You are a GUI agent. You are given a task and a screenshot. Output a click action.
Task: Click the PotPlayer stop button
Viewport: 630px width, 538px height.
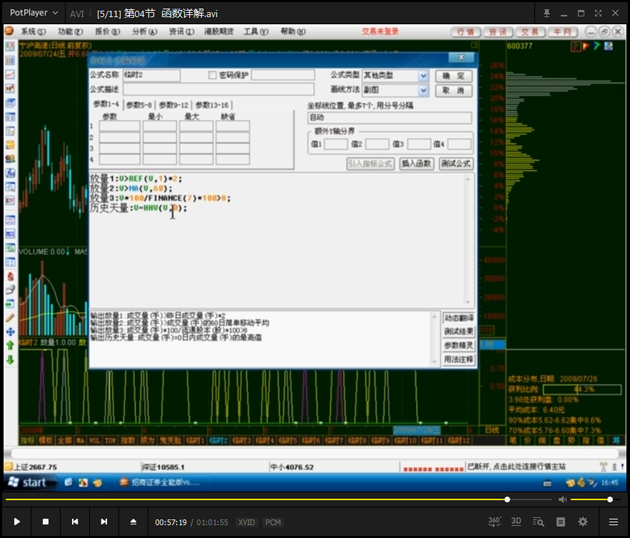(x=45, y=522)
